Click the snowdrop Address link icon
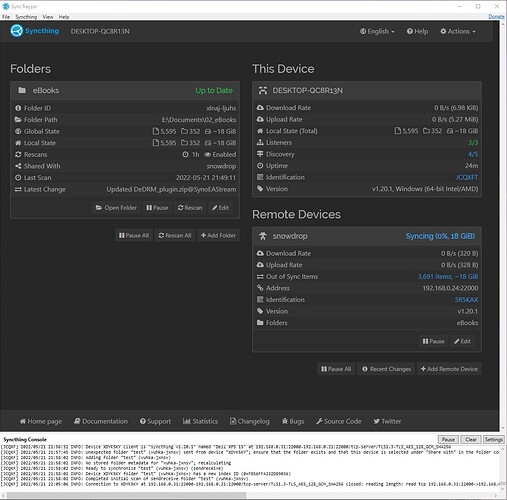 [260, 288]
